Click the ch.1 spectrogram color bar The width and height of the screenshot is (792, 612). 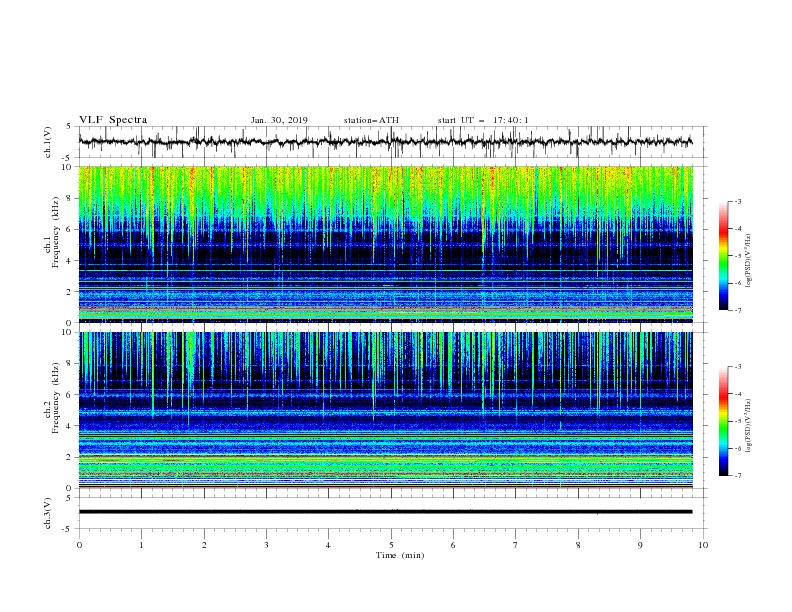(x=723, y=256)
